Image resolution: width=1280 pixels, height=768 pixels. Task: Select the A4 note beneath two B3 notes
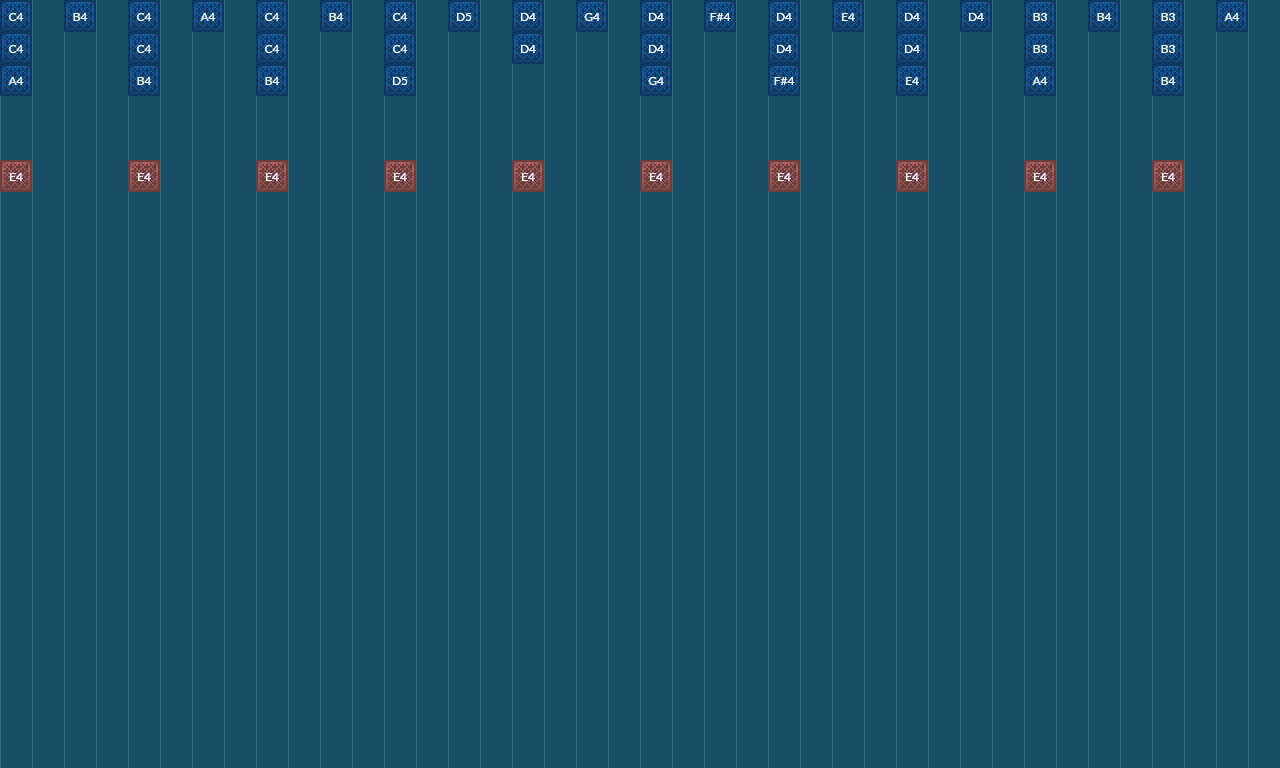click(1040, 80)
